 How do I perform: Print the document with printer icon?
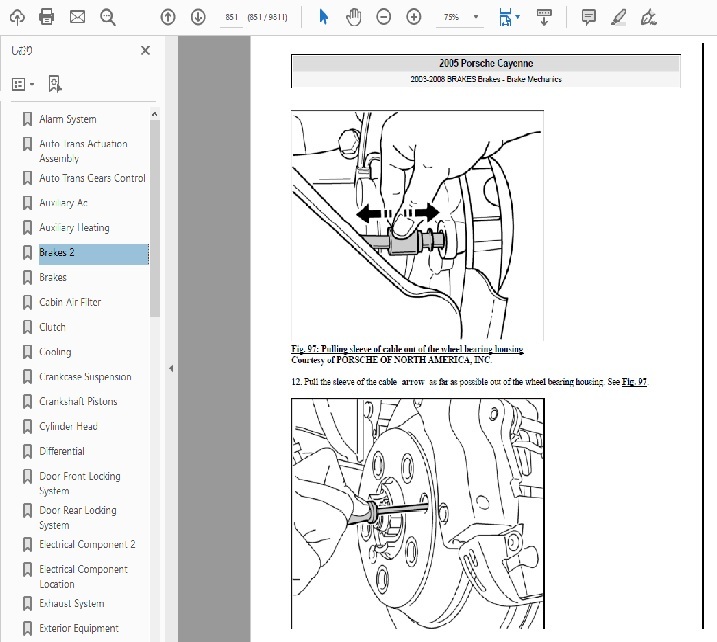pos(47,17)
